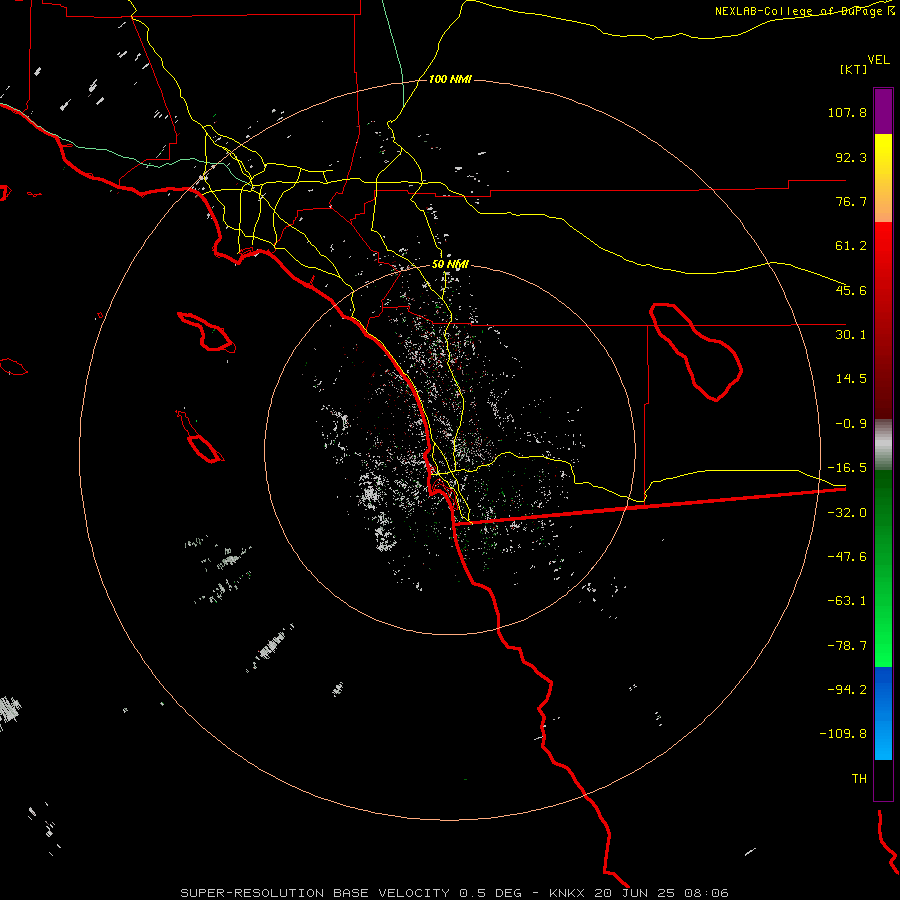Click the 0.5 DEG elevation text in caption
The height and width of the screenshot is (900, 900).
pyautogui.click(x=490, y=893)
